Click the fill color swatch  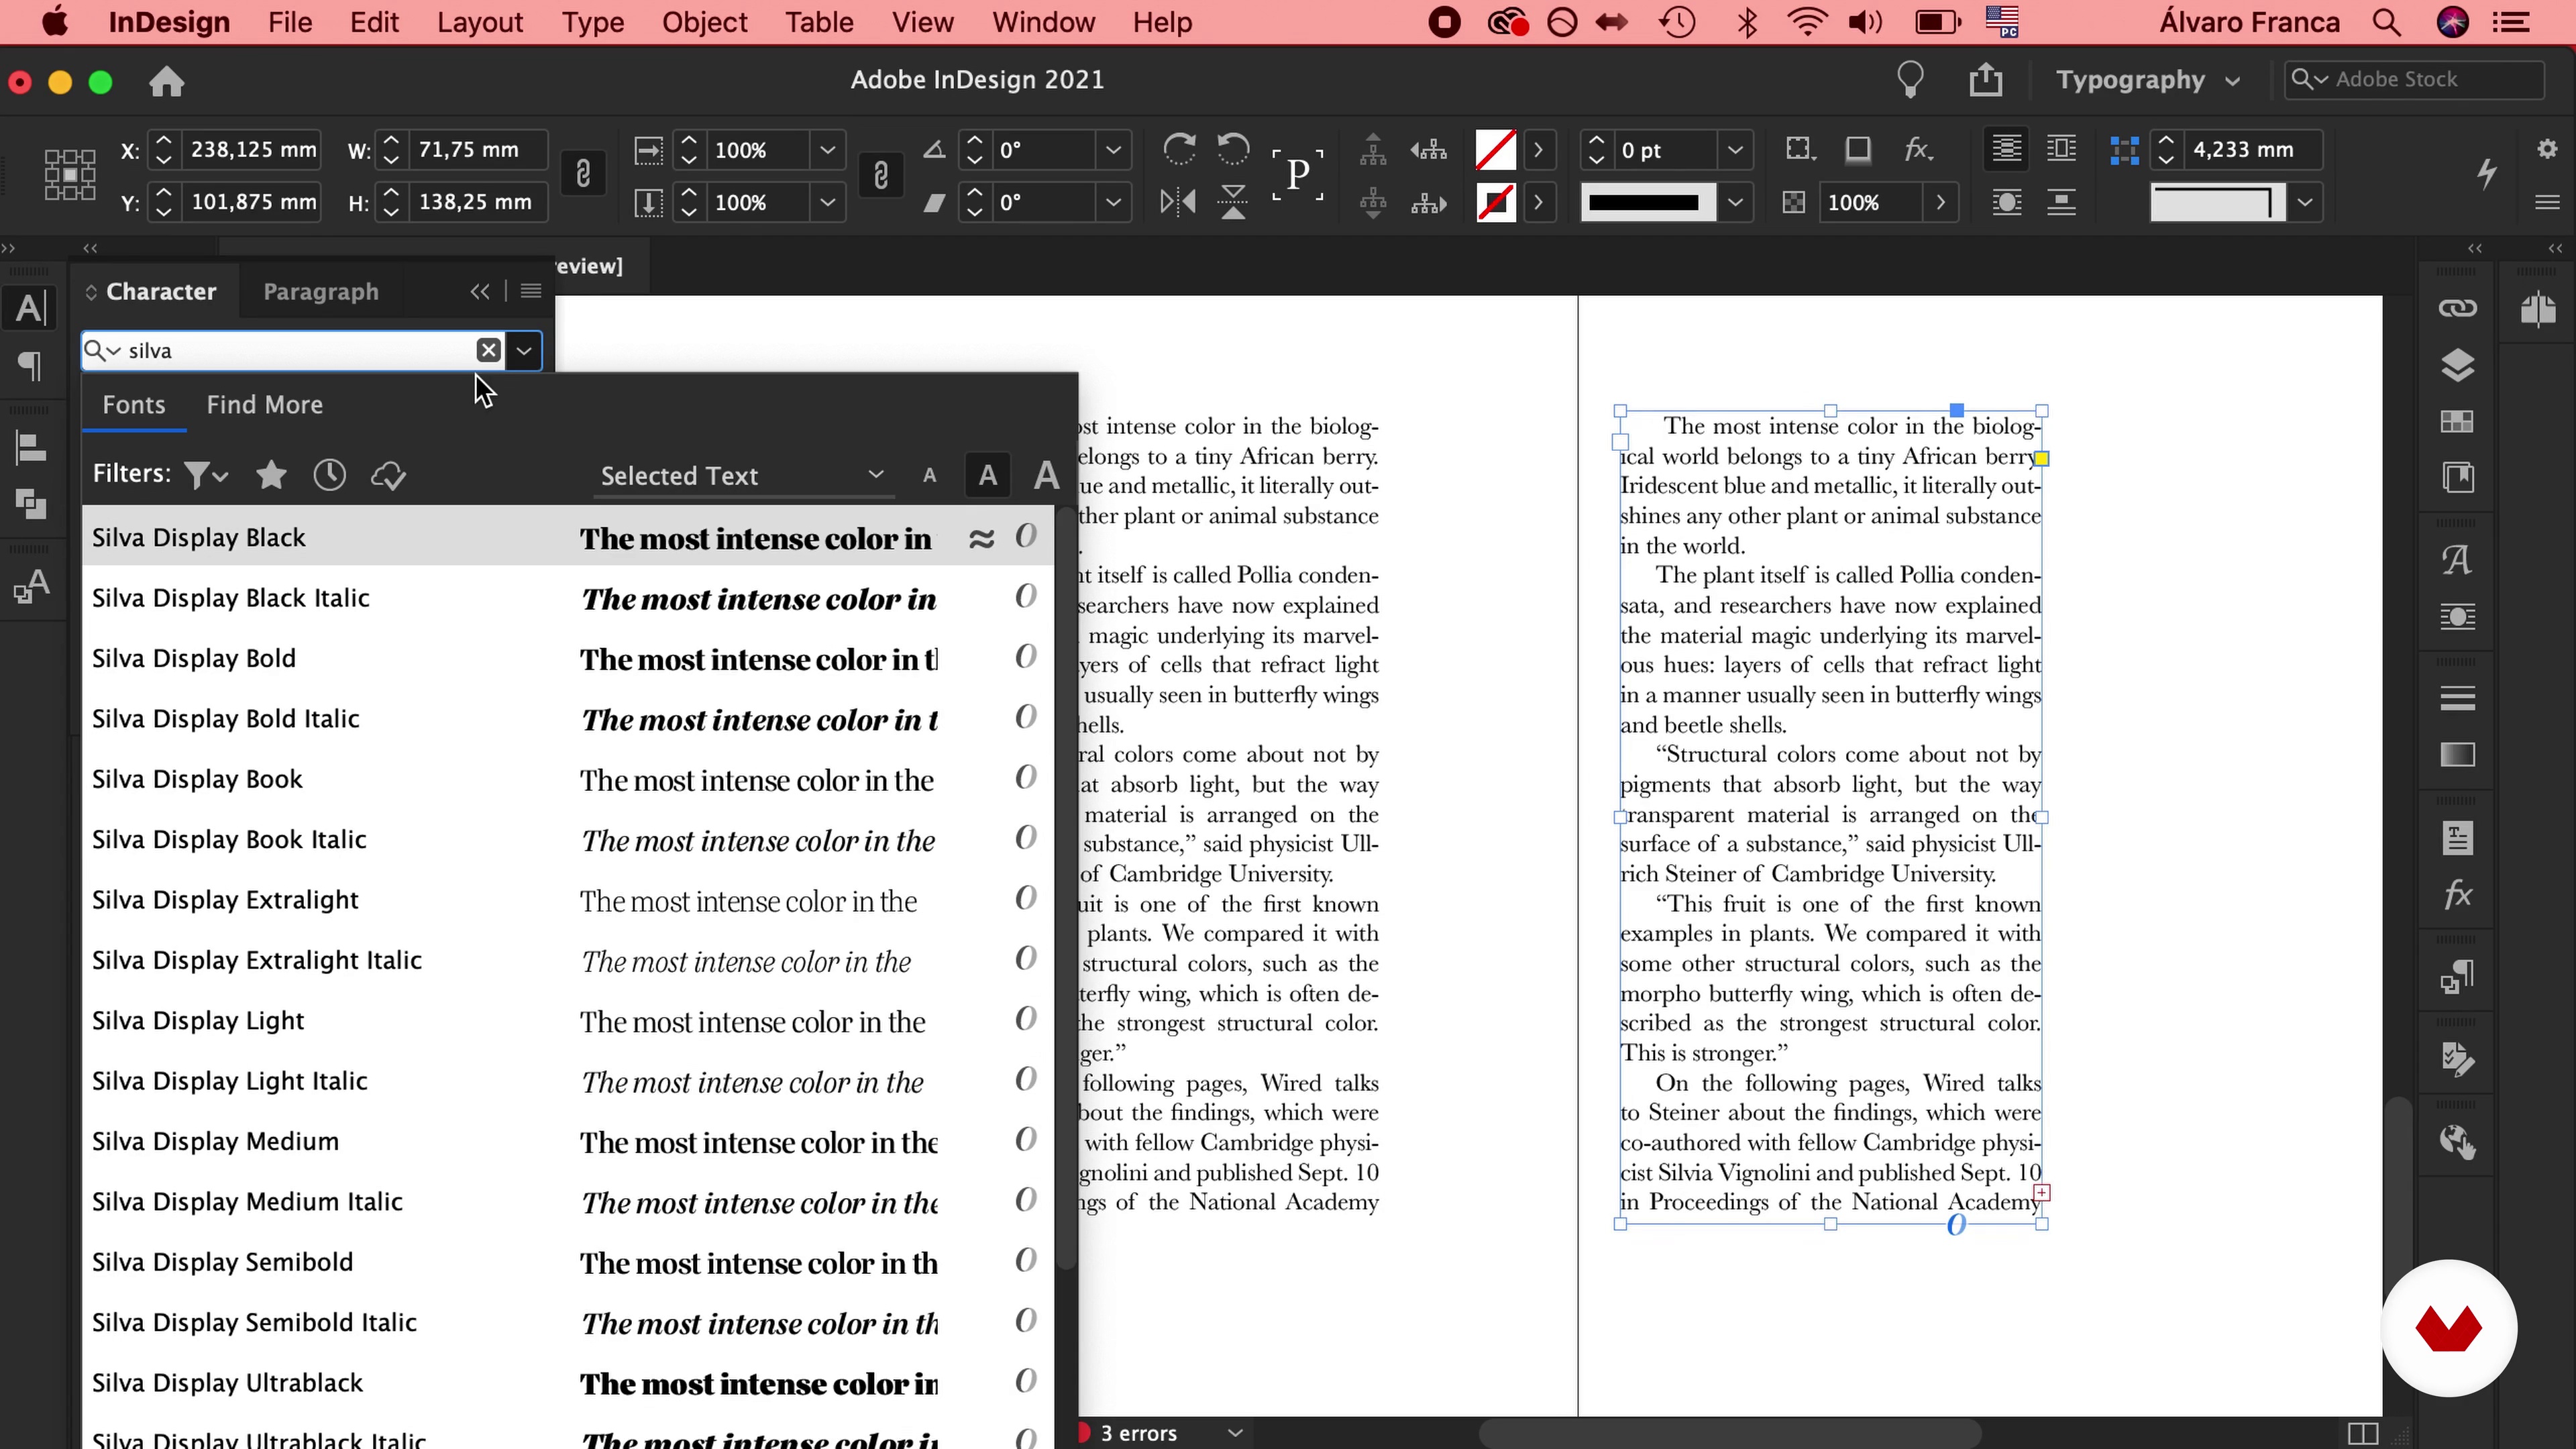(x=1496, y=150)
